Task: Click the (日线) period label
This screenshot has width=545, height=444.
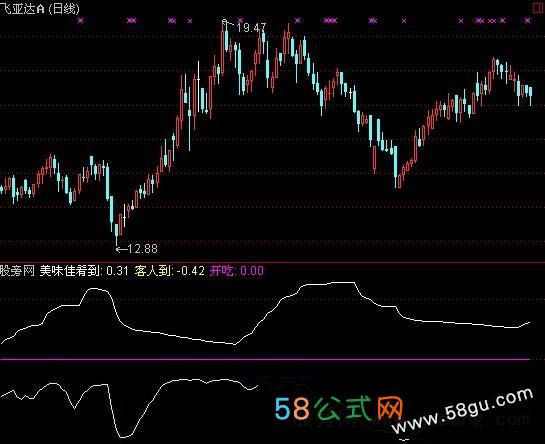Action: point(64,8)
